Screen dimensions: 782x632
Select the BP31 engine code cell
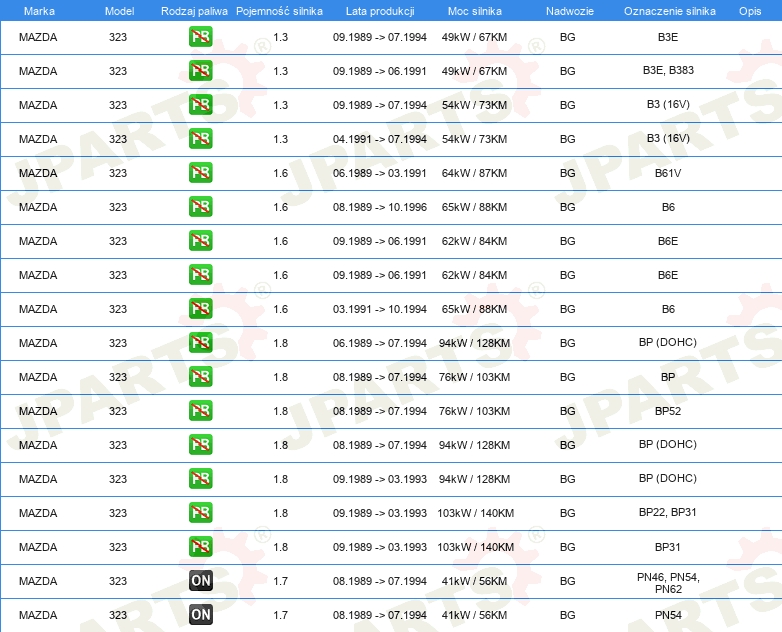tap(668, 547)
